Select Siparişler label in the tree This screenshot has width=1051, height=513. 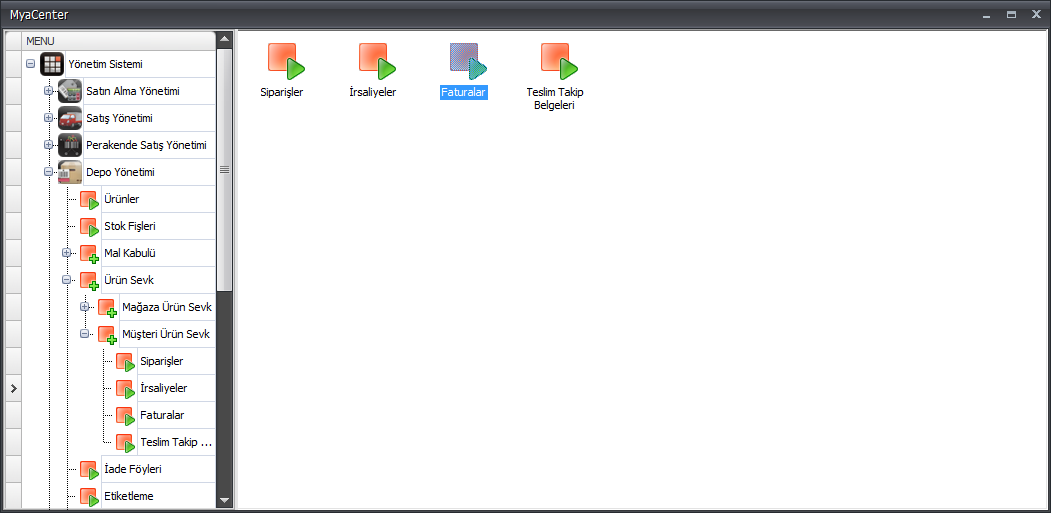[x=162, y=362]
